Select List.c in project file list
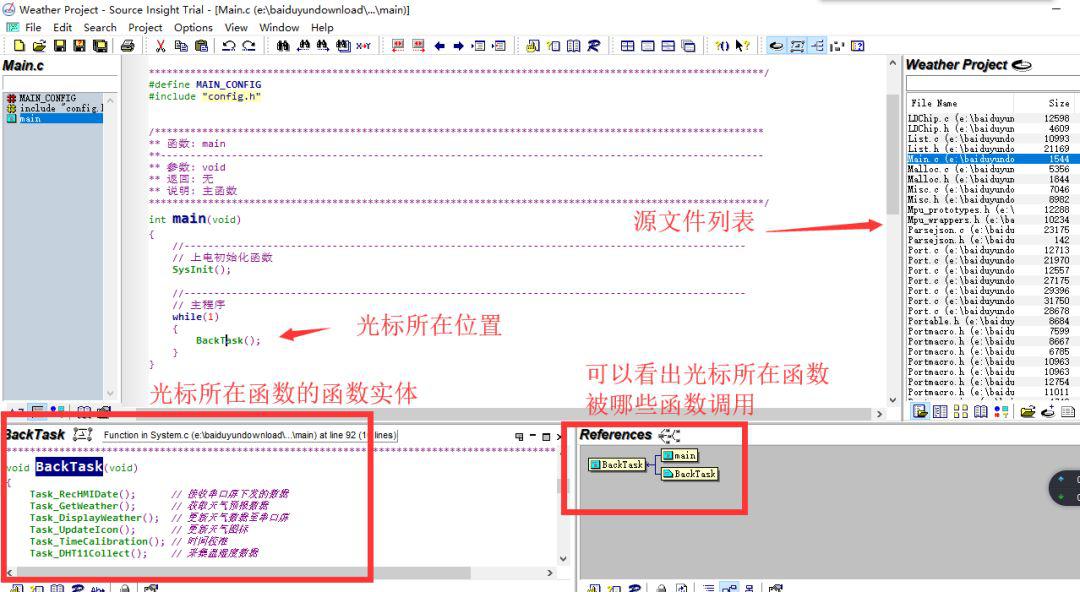 [x=988, y=139]
